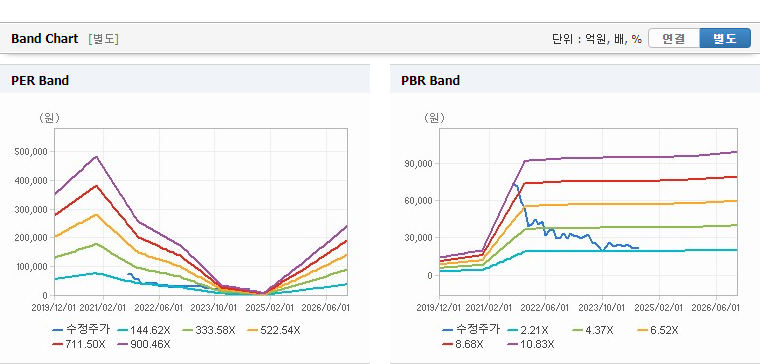Click the (원) unit label on PBR chart

tap(434, 118)
